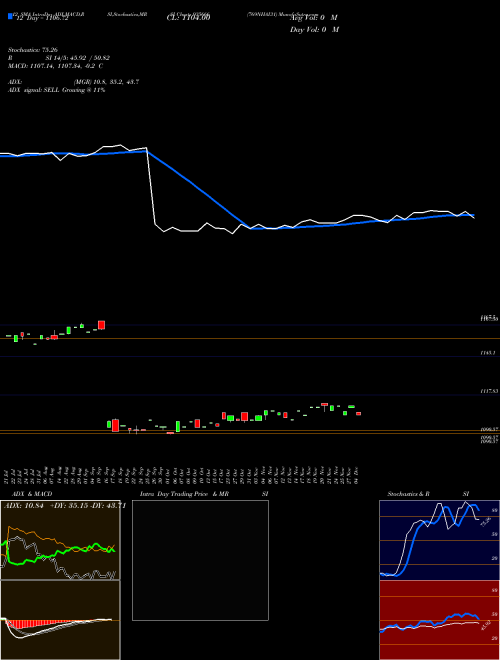Open the red RSI chart panel
Image resolution: width=500 pixels, height=660 pixels.
pyautogui.click(x=439, y=620)
